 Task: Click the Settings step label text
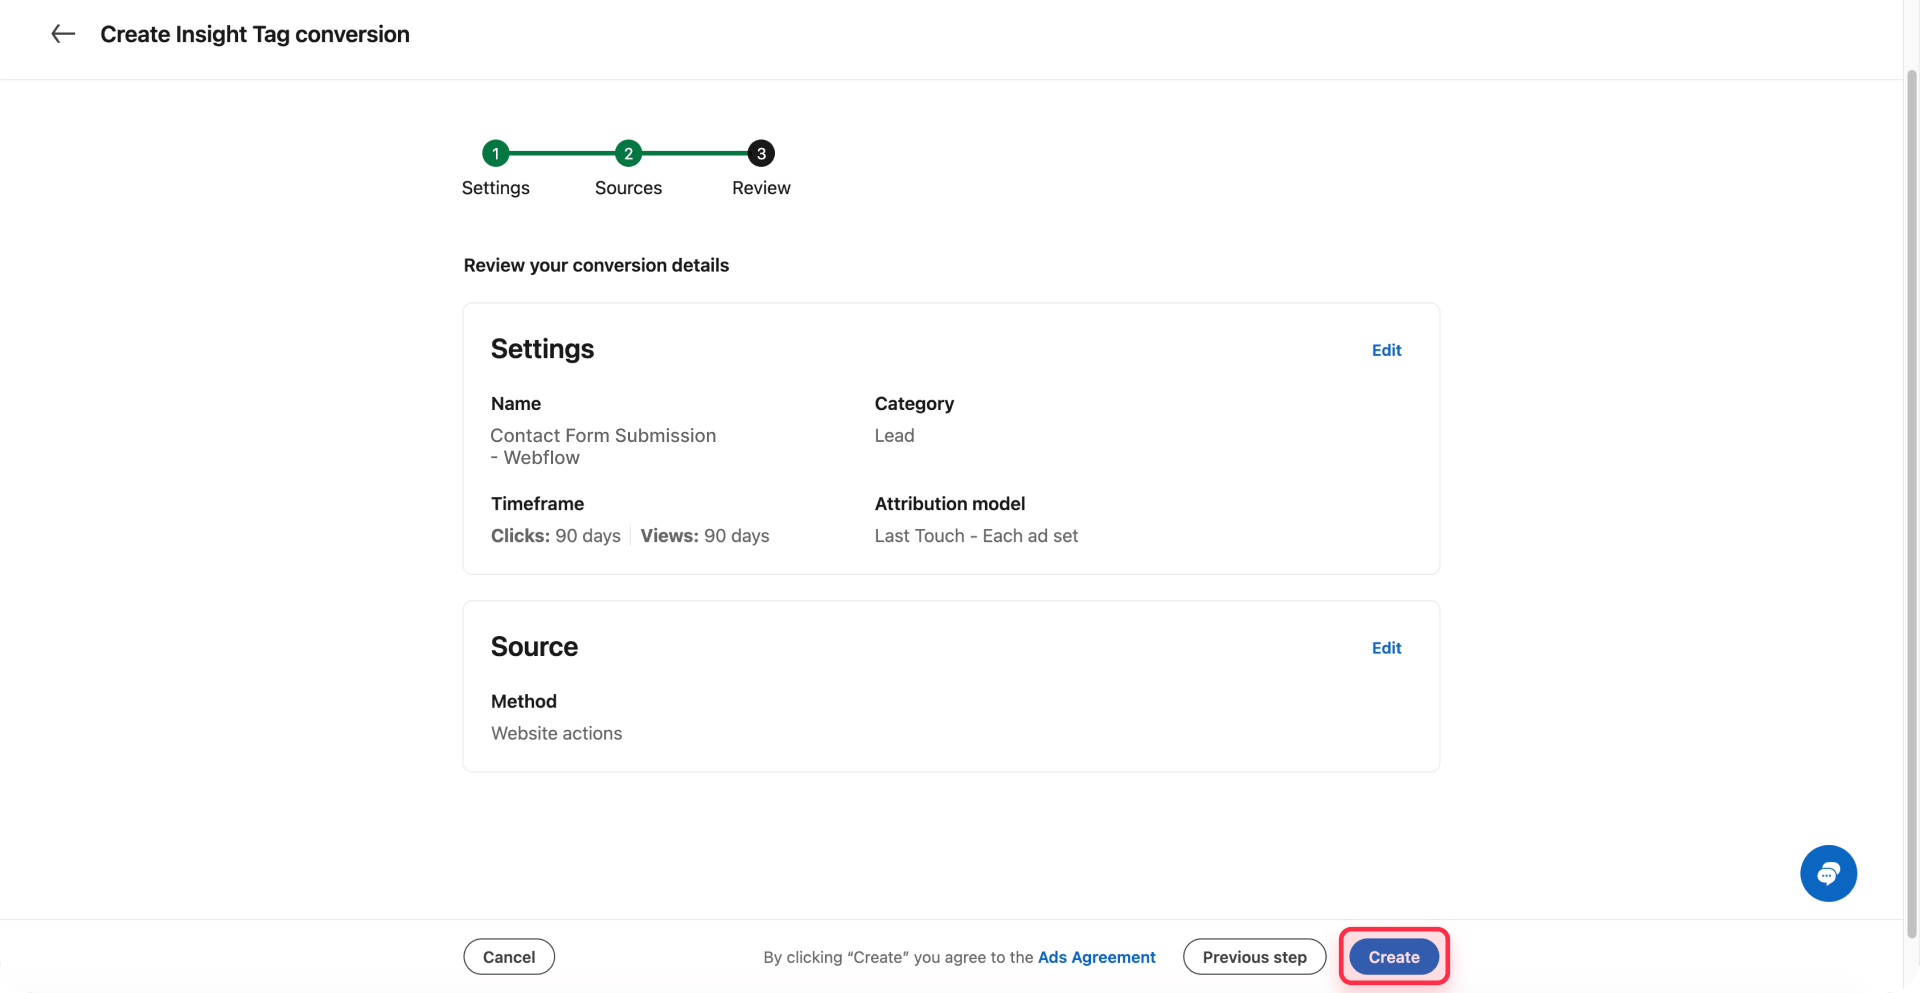point(495,188)
